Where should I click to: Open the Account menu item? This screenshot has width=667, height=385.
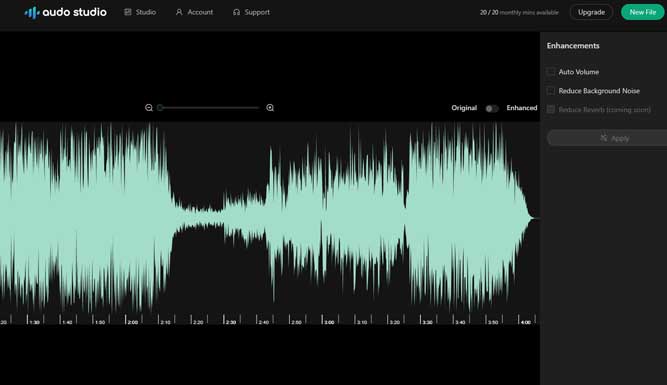pyautogui.click(x=194, y=12)
